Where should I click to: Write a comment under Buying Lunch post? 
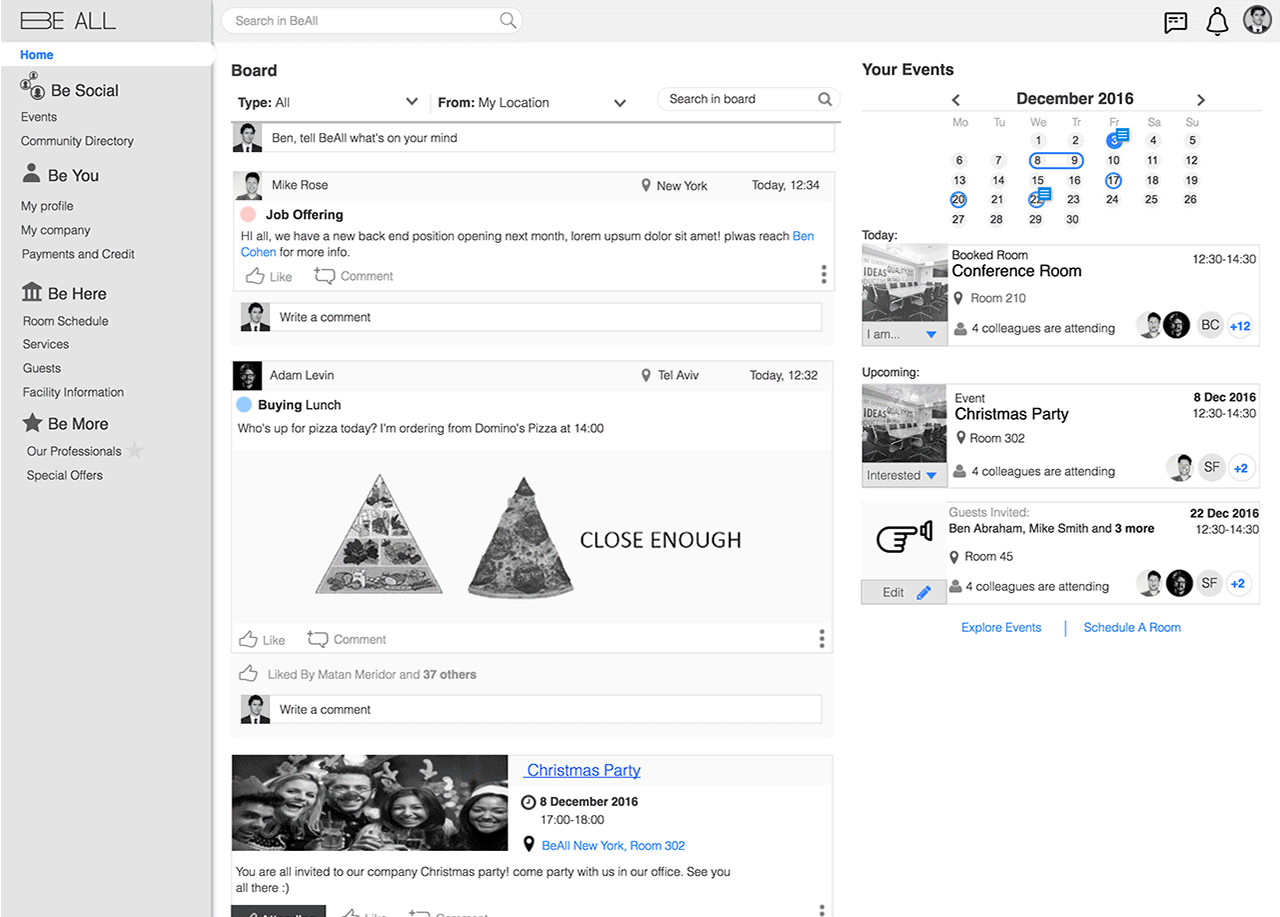coord(545,709)
